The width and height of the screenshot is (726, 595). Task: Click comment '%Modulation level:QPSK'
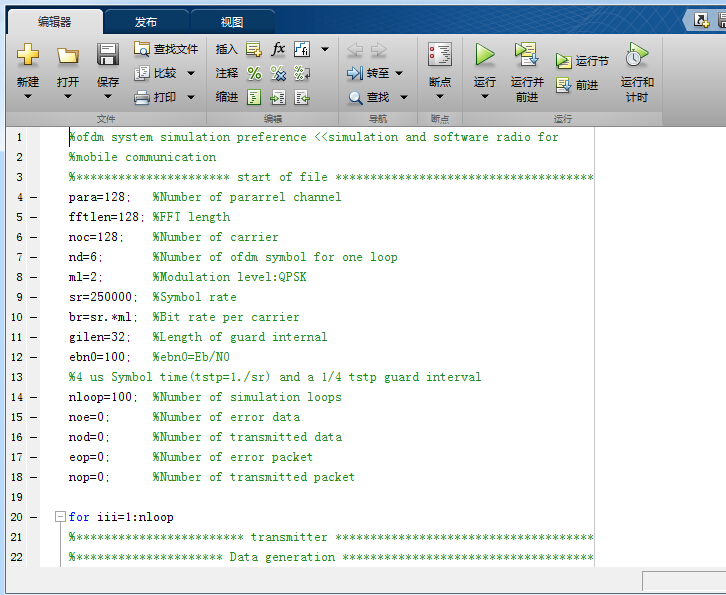[x=230, y=277]
